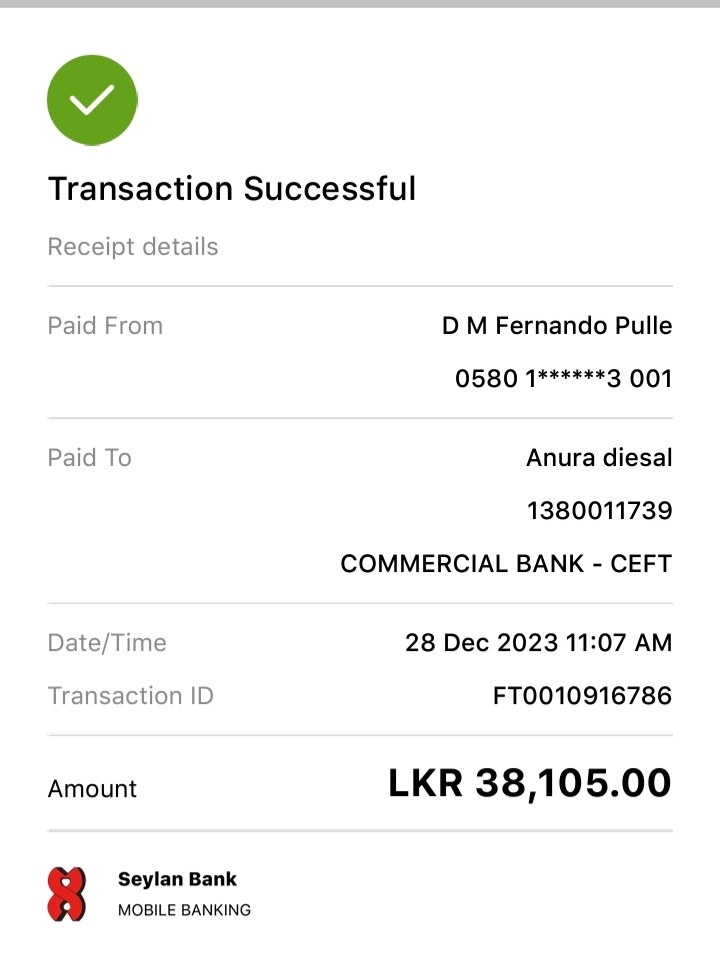This screenshot has width=720, height=975.
Task: Click the Date/Time label
Action: (107, 643)
